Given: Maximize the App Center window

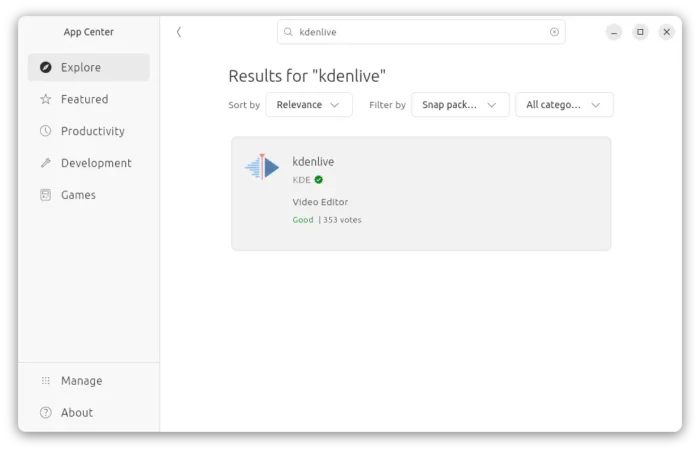Looking at the screenshot, I should 640,32.
